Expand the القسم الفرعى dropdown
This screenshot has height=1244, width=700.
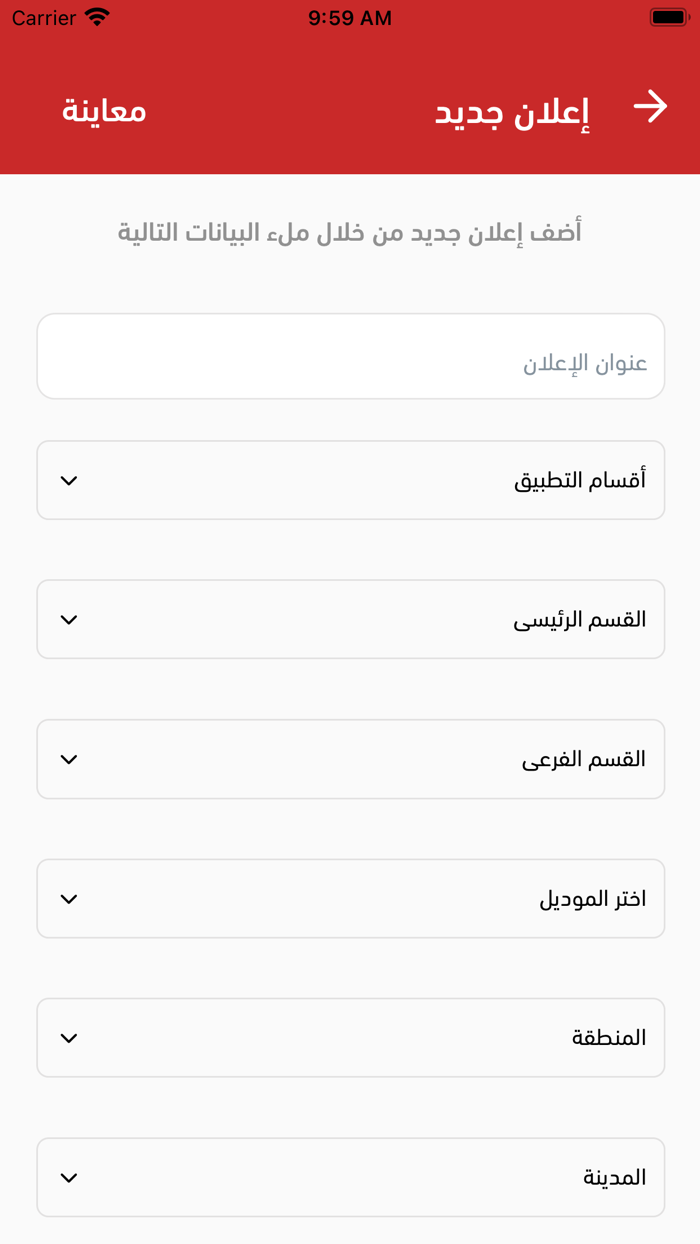click(x=350, y=758)
